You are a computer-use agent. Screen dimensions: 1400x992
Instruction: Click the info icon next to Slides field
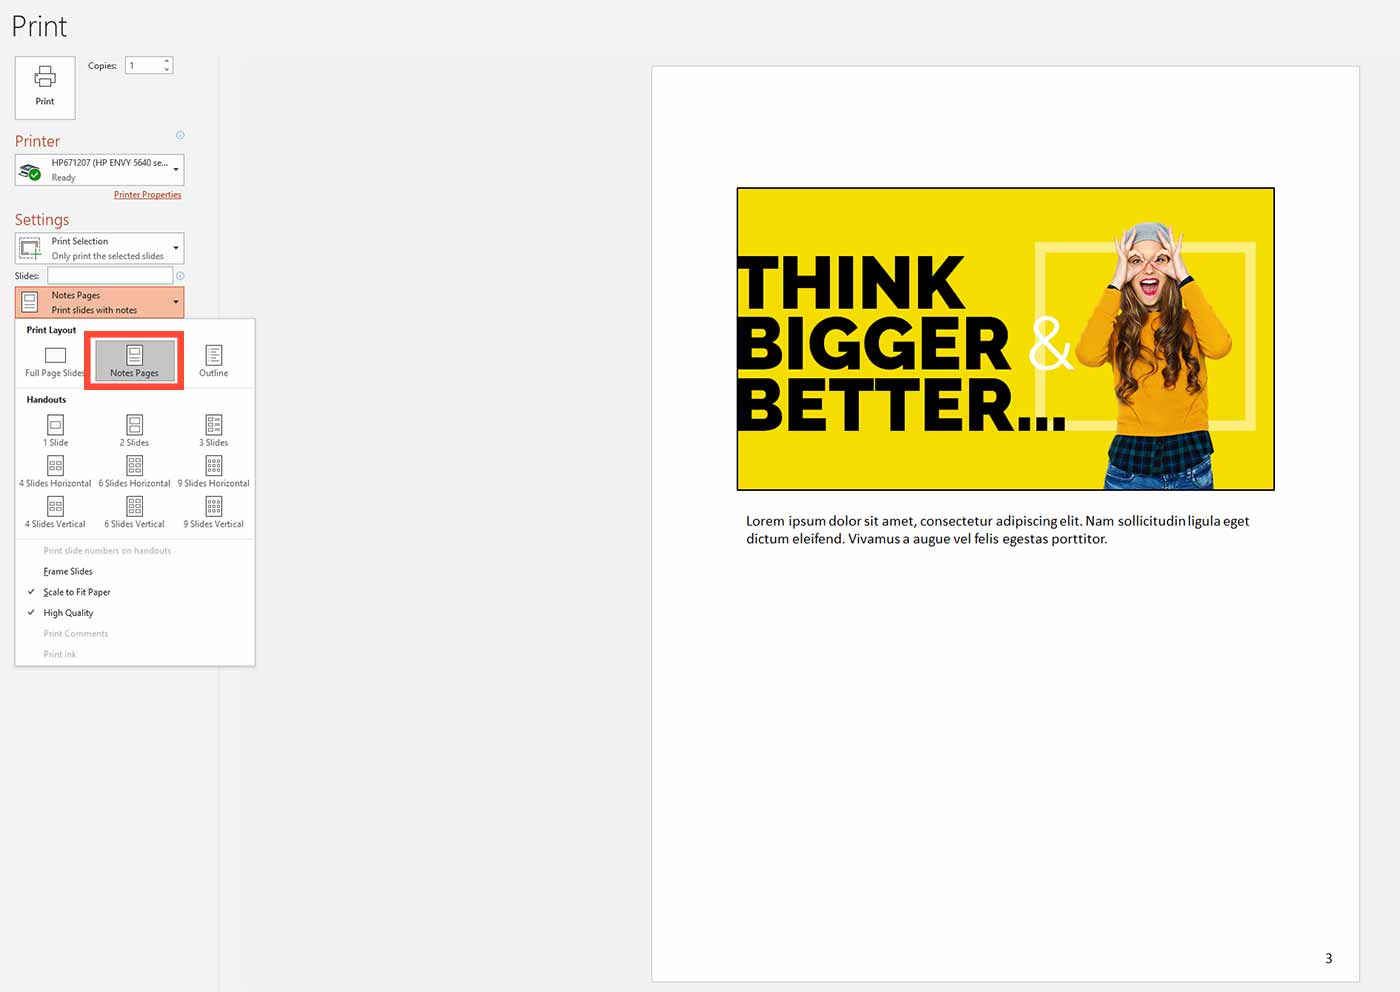(180, 276)
